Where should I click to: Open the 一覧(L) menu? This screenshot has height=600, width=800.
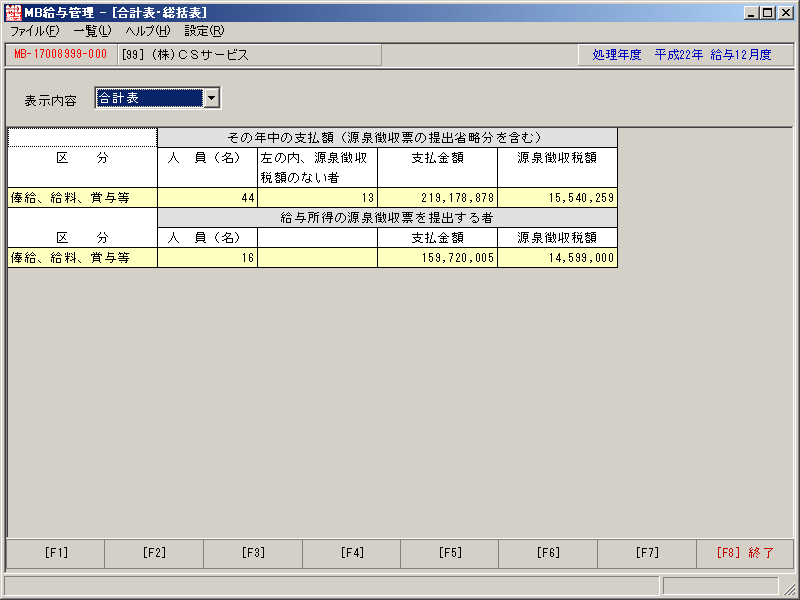click(x=92, y=31)
